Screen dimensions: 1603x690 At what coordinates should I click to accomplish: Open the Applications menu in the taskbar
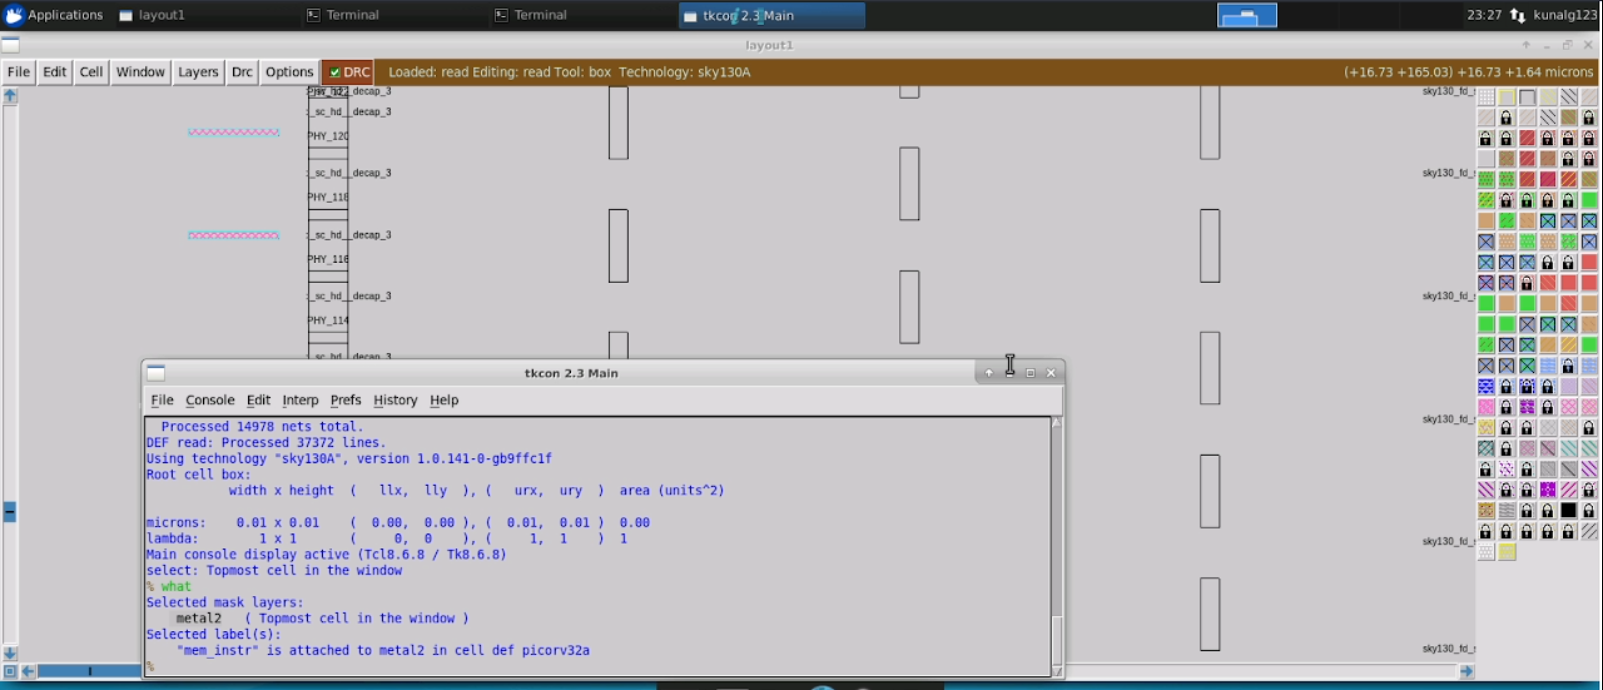[54, 15]
